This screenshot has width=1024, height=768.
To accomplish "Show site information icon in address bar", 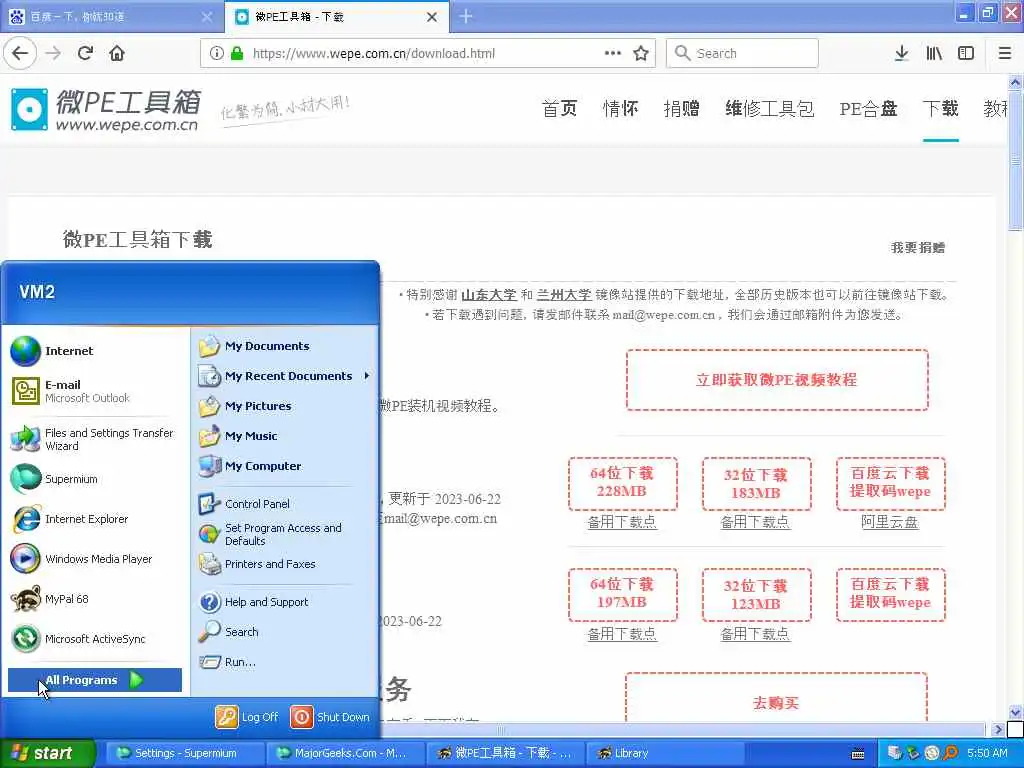I will [217, 53].
